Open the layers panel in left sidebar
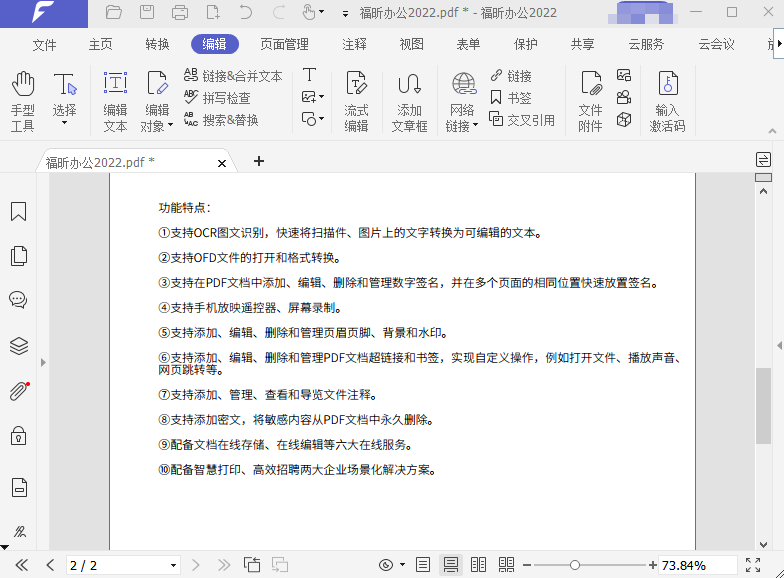Screen dimensions: 784x578 (18, 346)
